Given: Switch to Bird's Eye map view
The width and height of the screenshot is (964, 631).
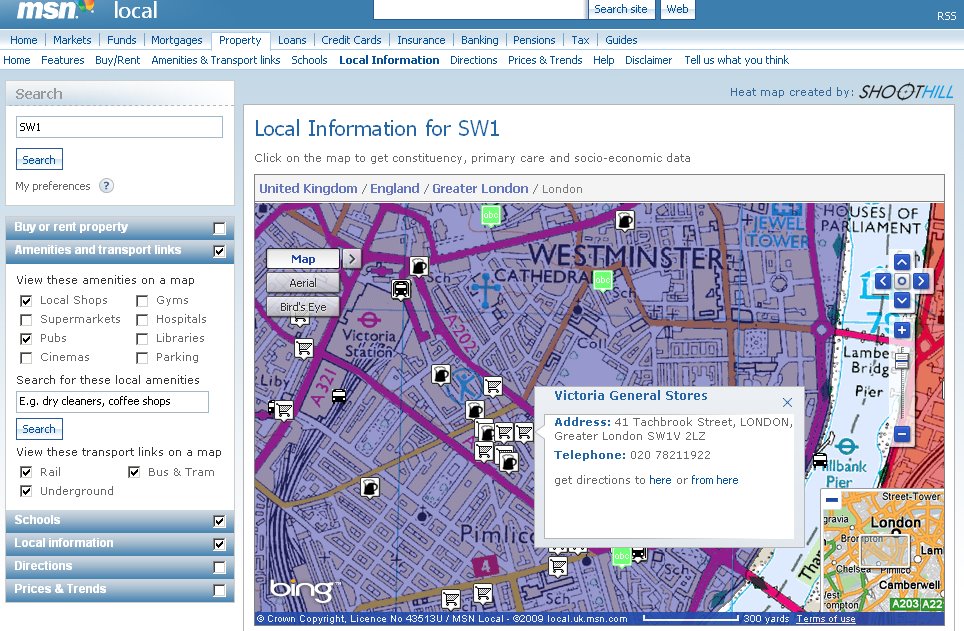Looking at the screenshot, I should tap(302, 307).
